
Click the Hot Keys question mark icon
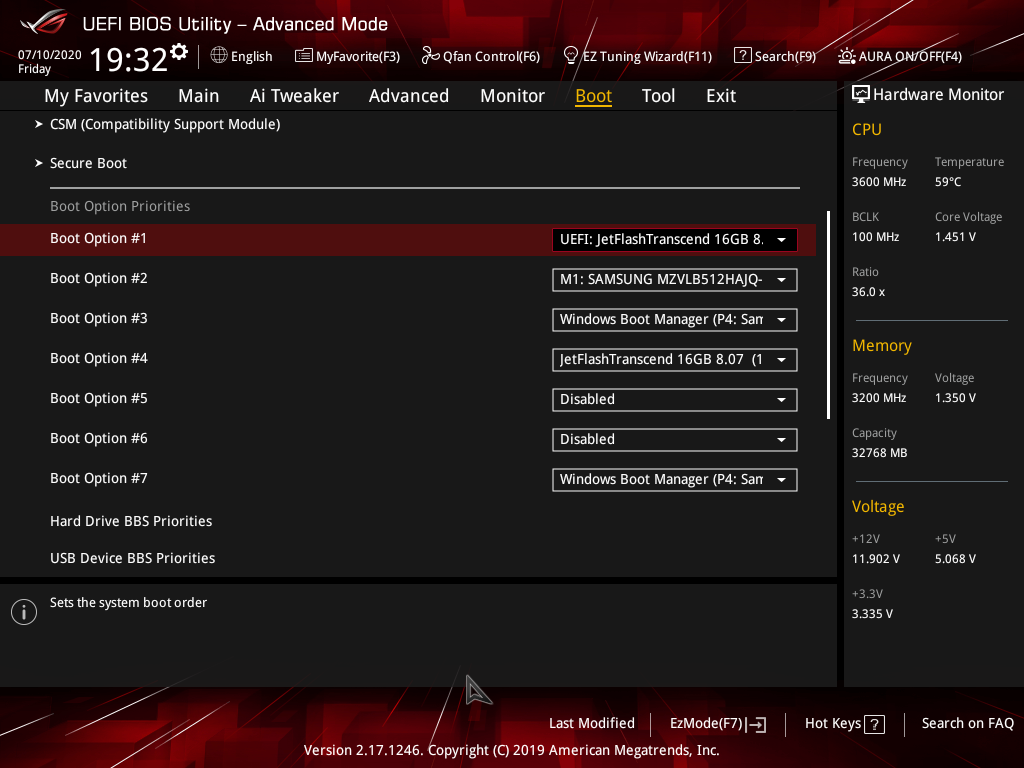tap(874, 724)
